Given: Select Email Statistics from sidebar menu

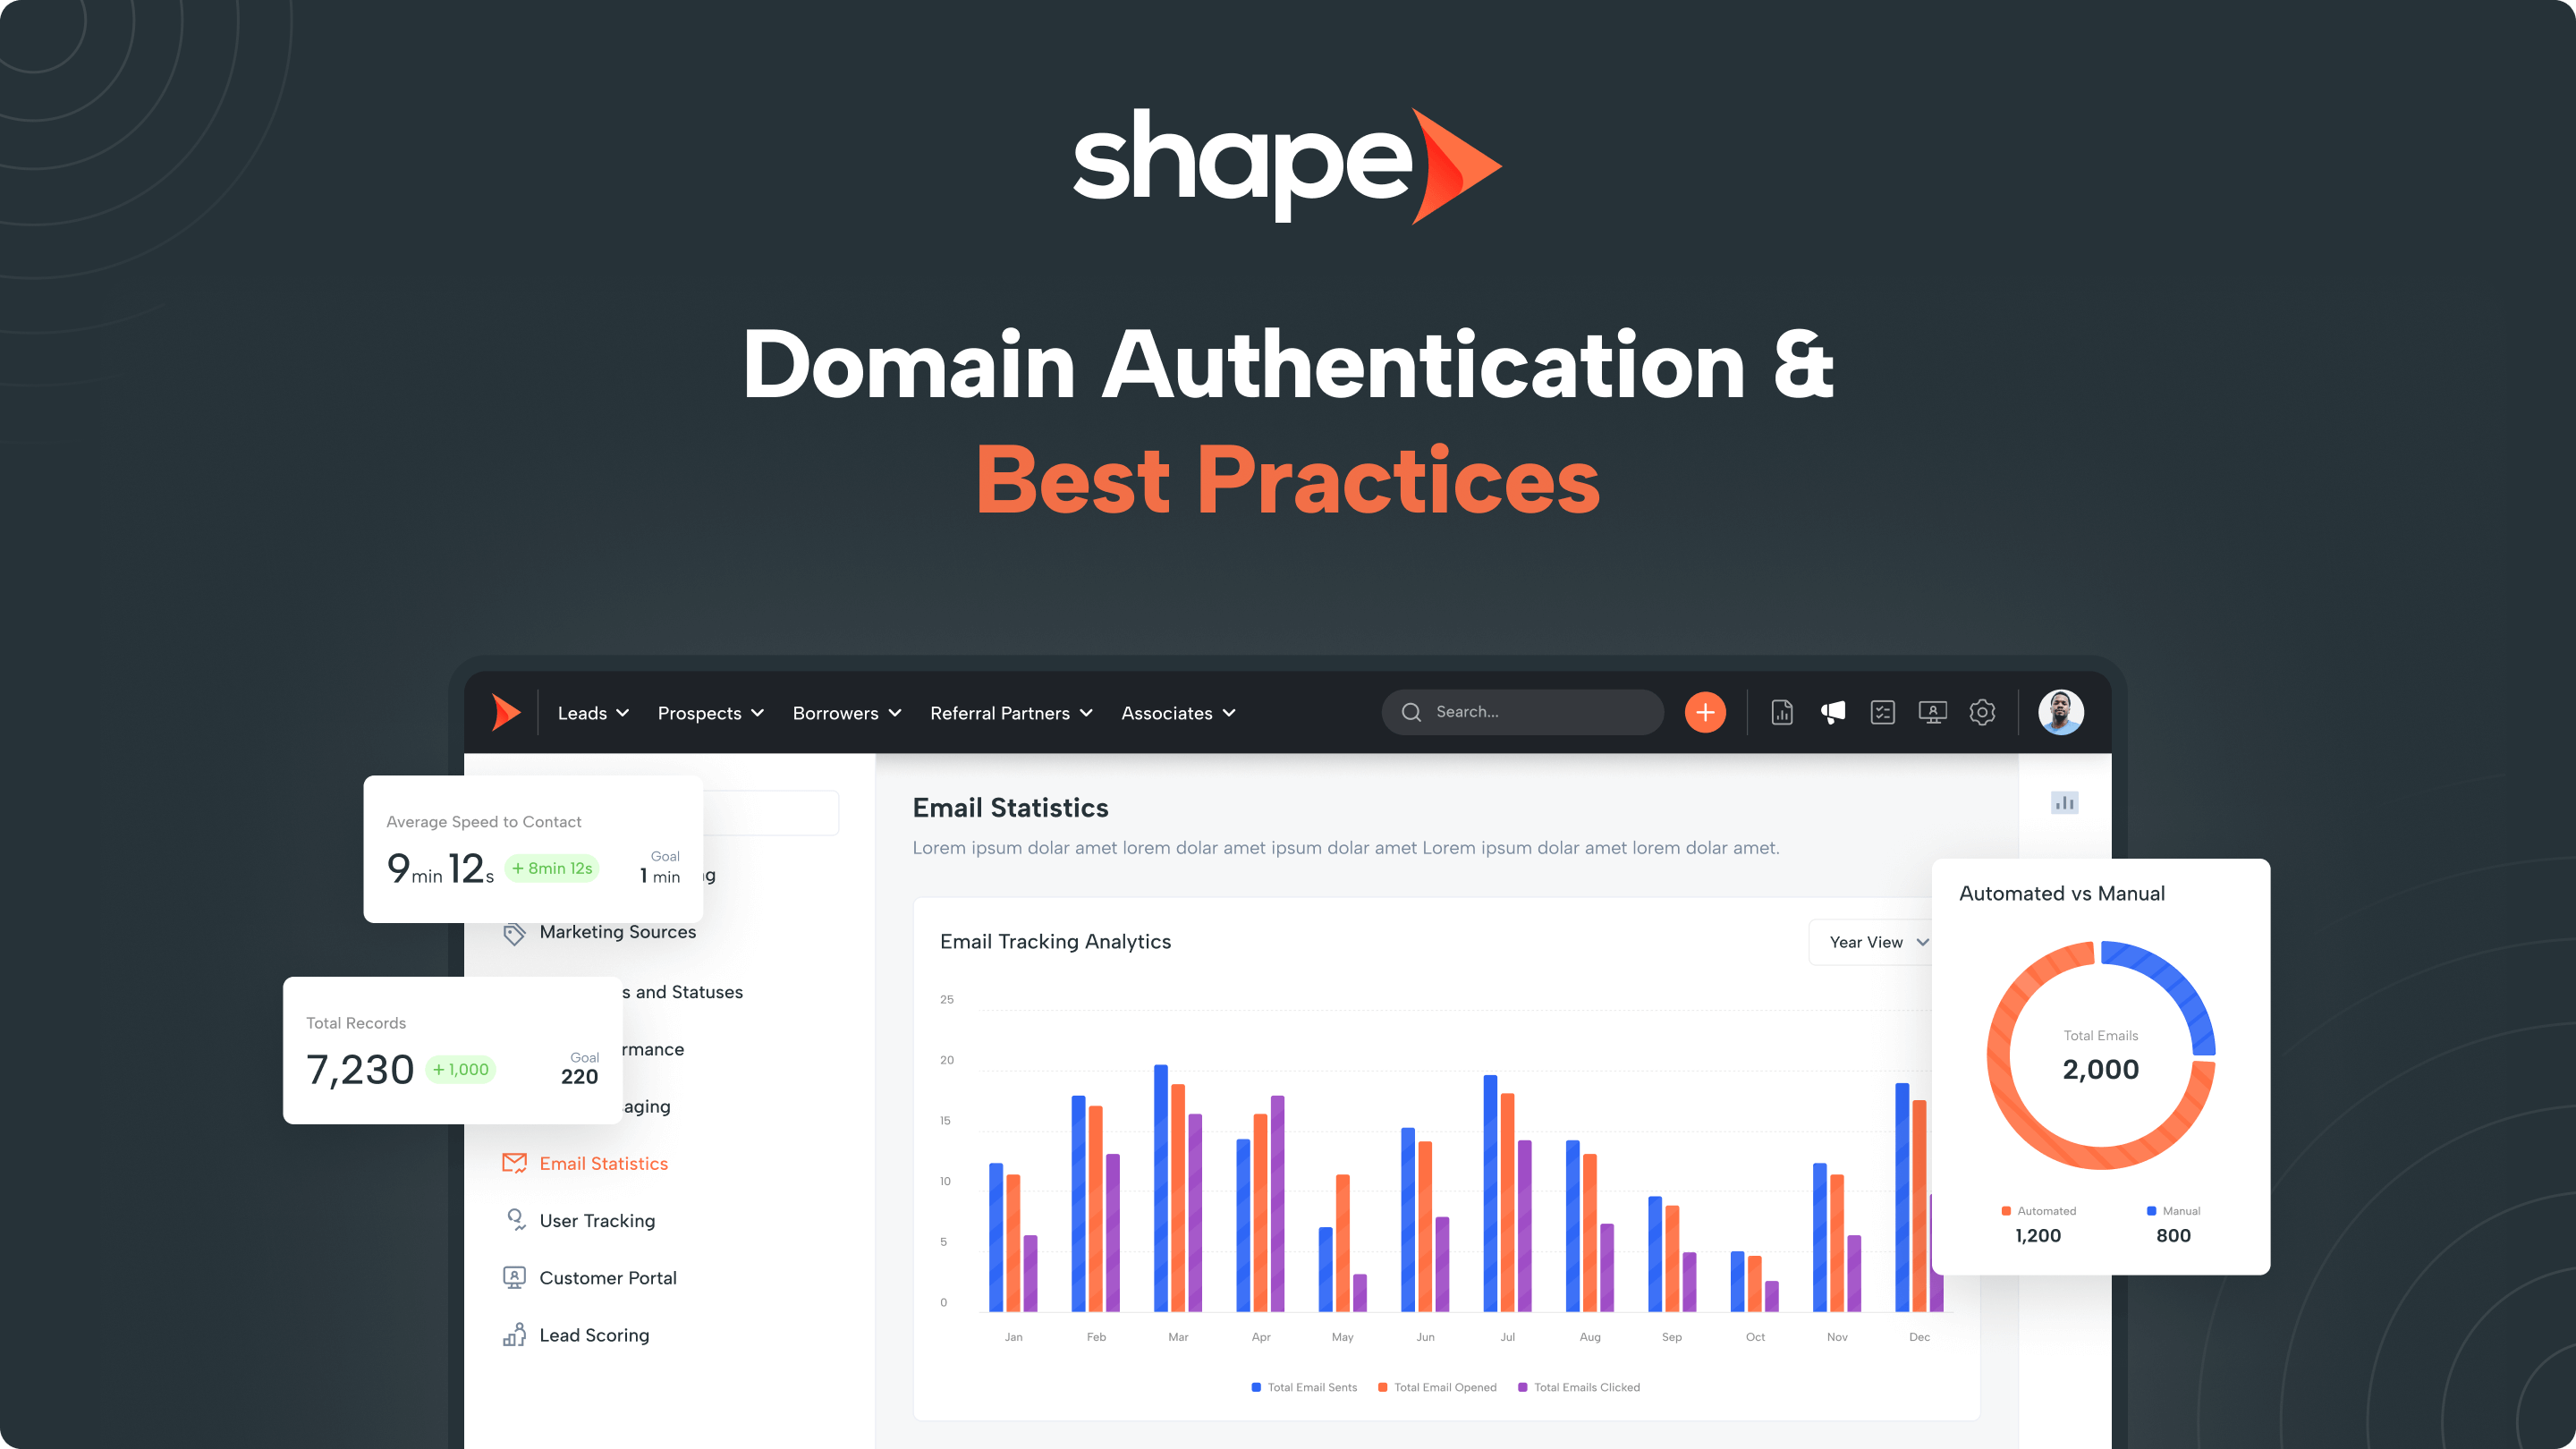Looking at the screenshot, I should click(602, 1163).
